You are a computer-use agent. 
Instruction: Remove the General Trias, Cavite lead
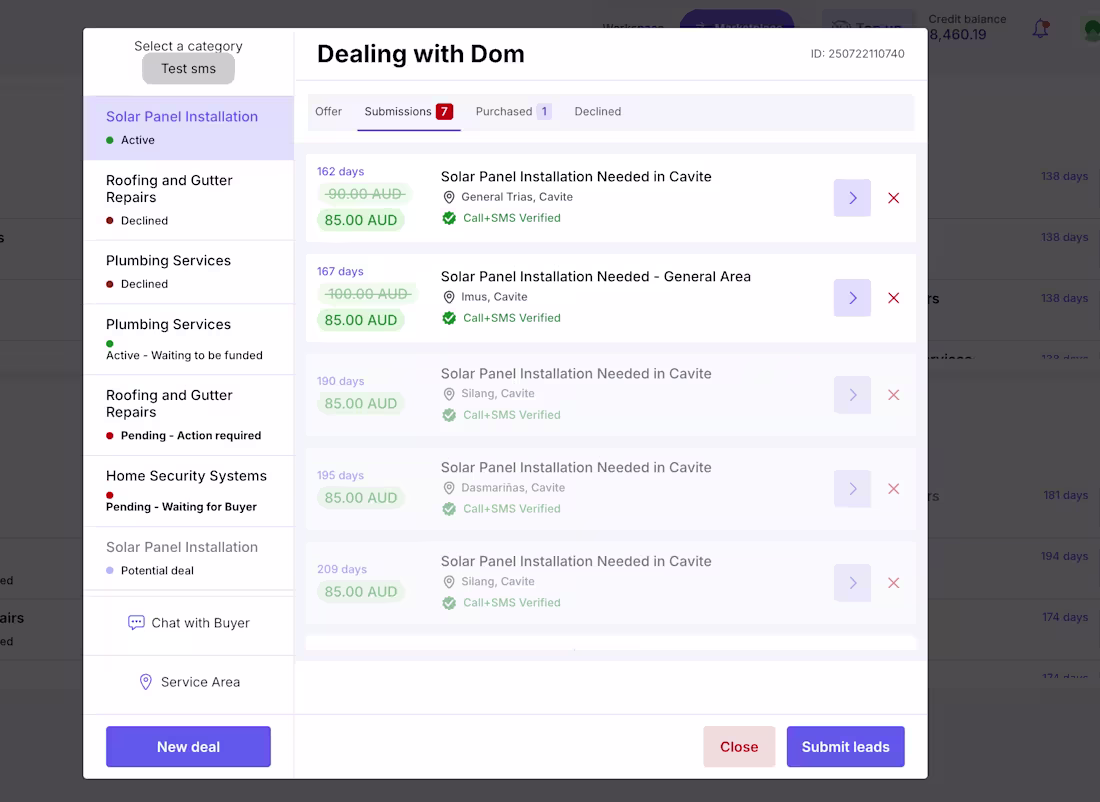(x=894, y=198)
